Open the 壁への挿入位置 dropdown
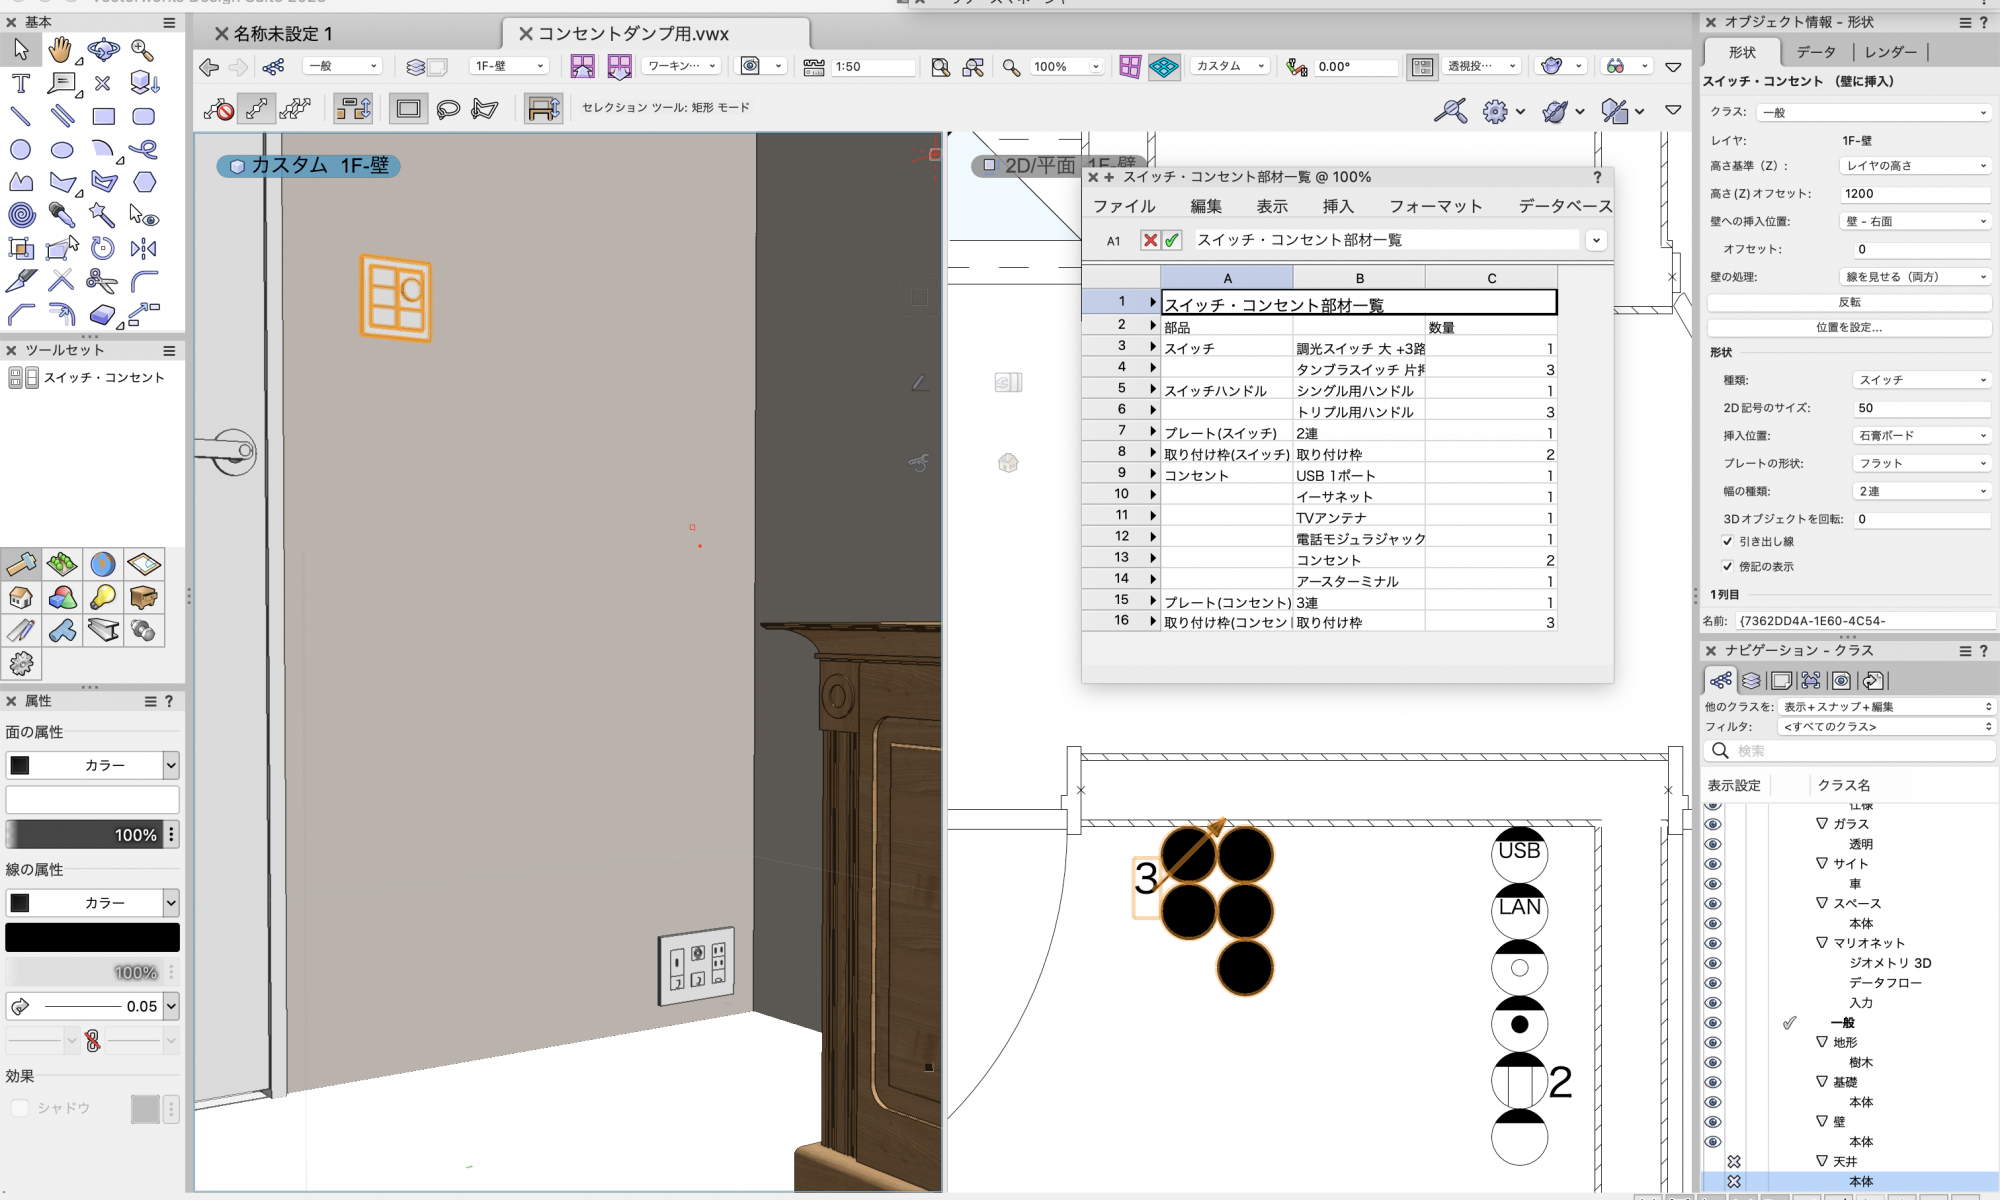This screenshot has height=1200, width=2000. [1915, 221]
